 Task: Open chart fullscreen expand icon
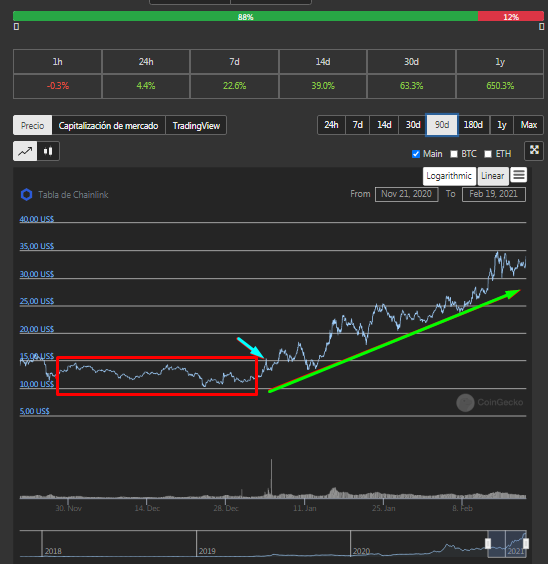pos(534,150)
